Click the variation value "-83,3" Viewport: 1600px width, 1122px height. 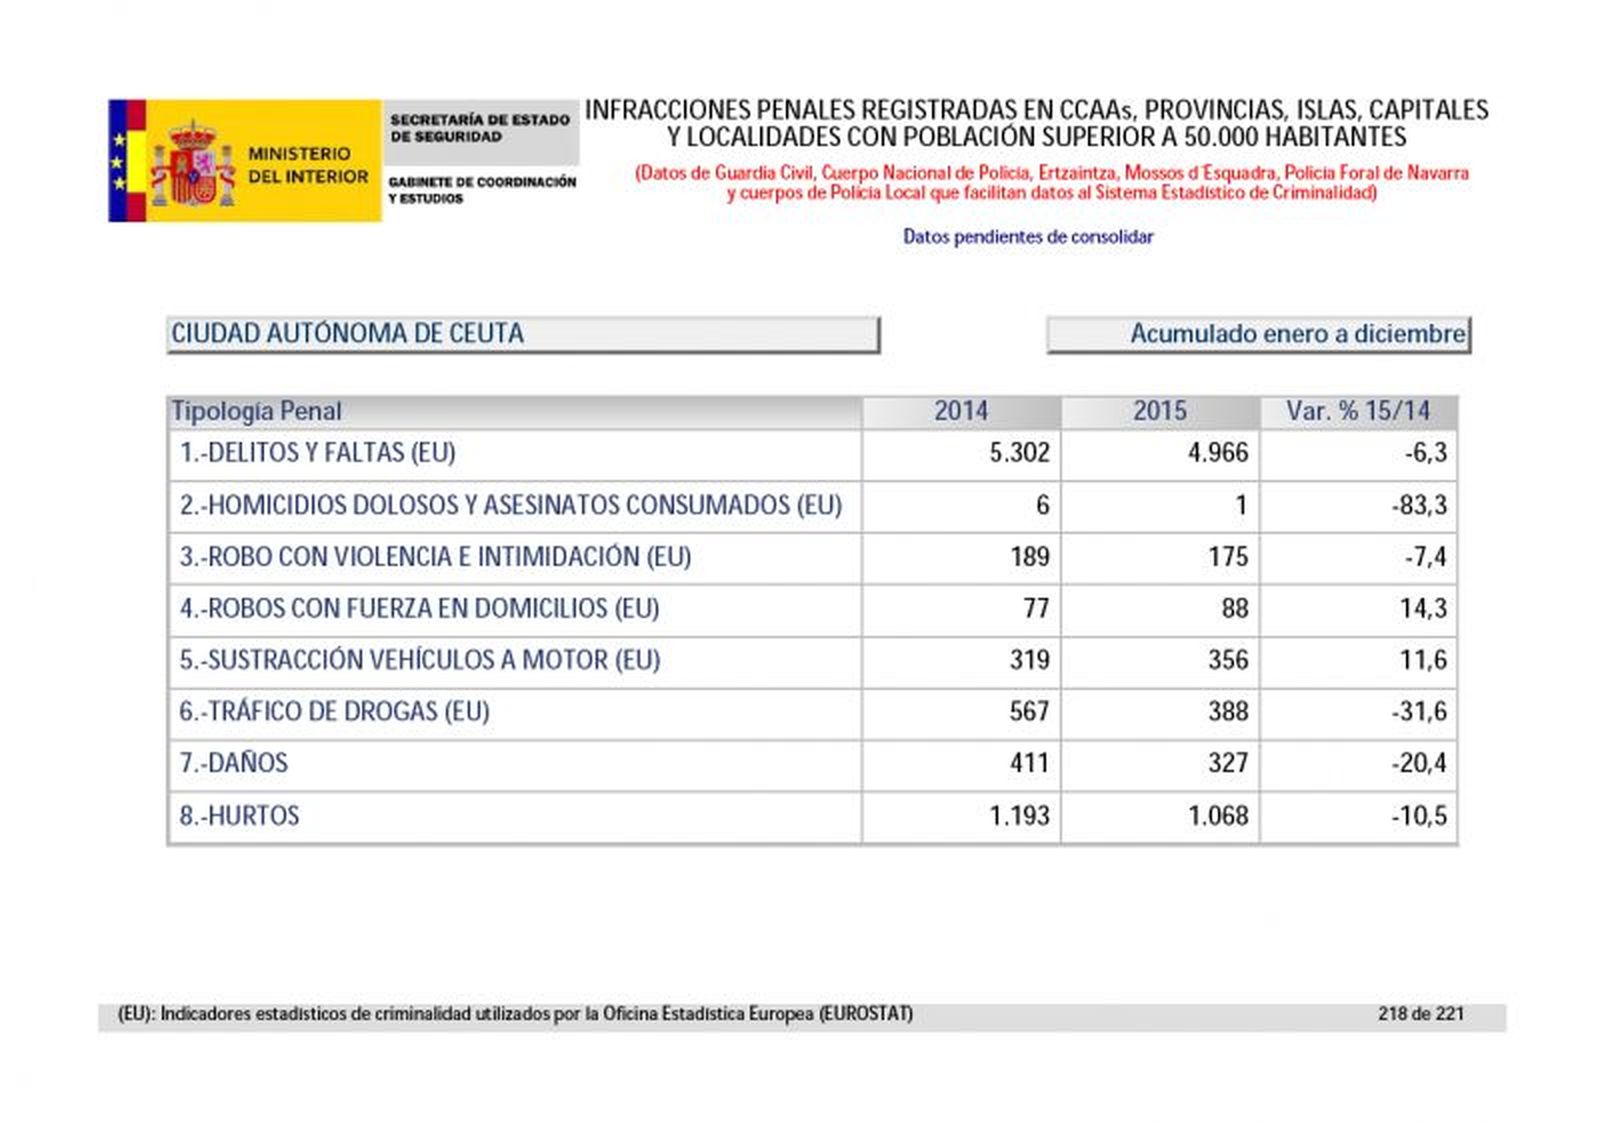click(1419, 505)
